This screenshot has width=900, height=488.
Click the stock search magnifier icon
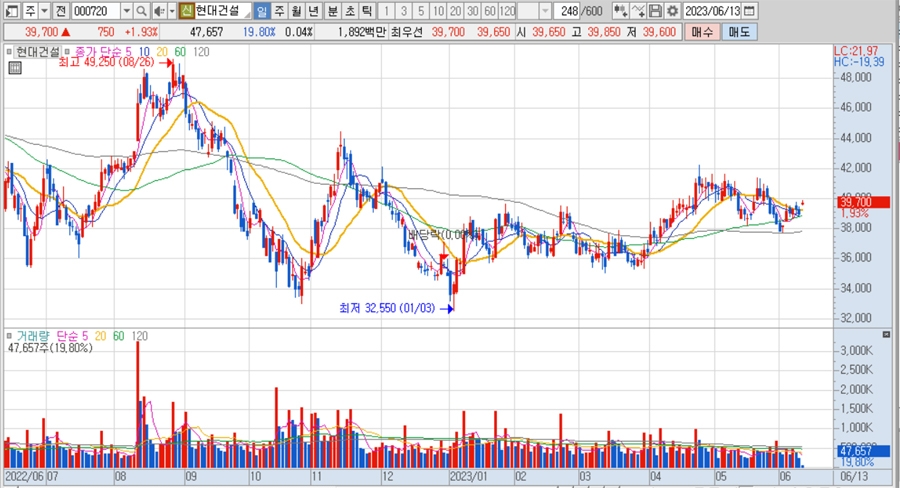point(141,11)
